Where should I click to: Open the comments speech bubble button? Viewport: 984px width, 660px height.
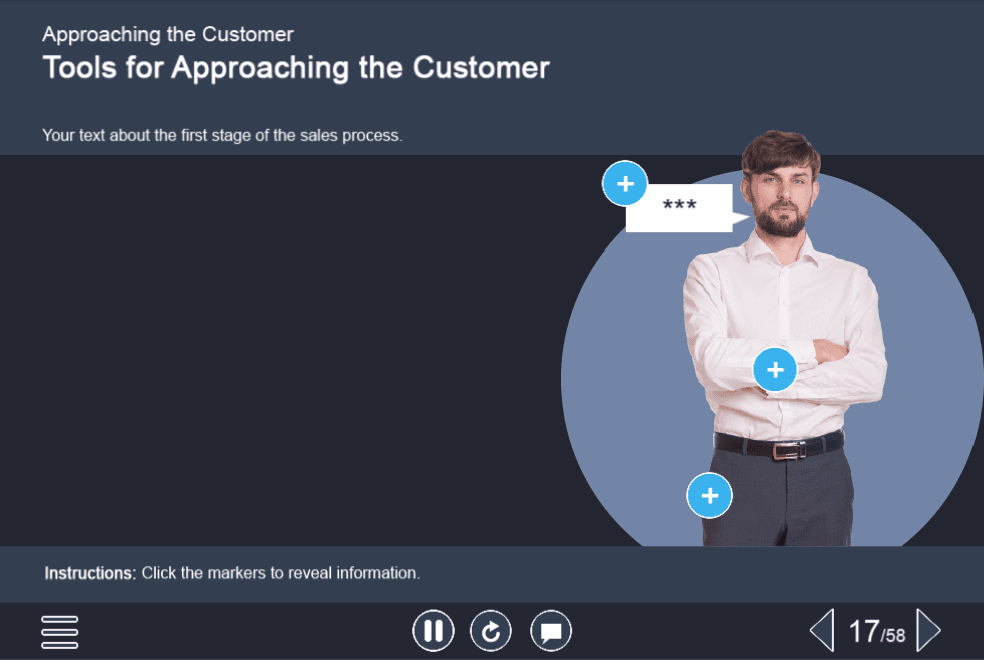tap(551, 631)
